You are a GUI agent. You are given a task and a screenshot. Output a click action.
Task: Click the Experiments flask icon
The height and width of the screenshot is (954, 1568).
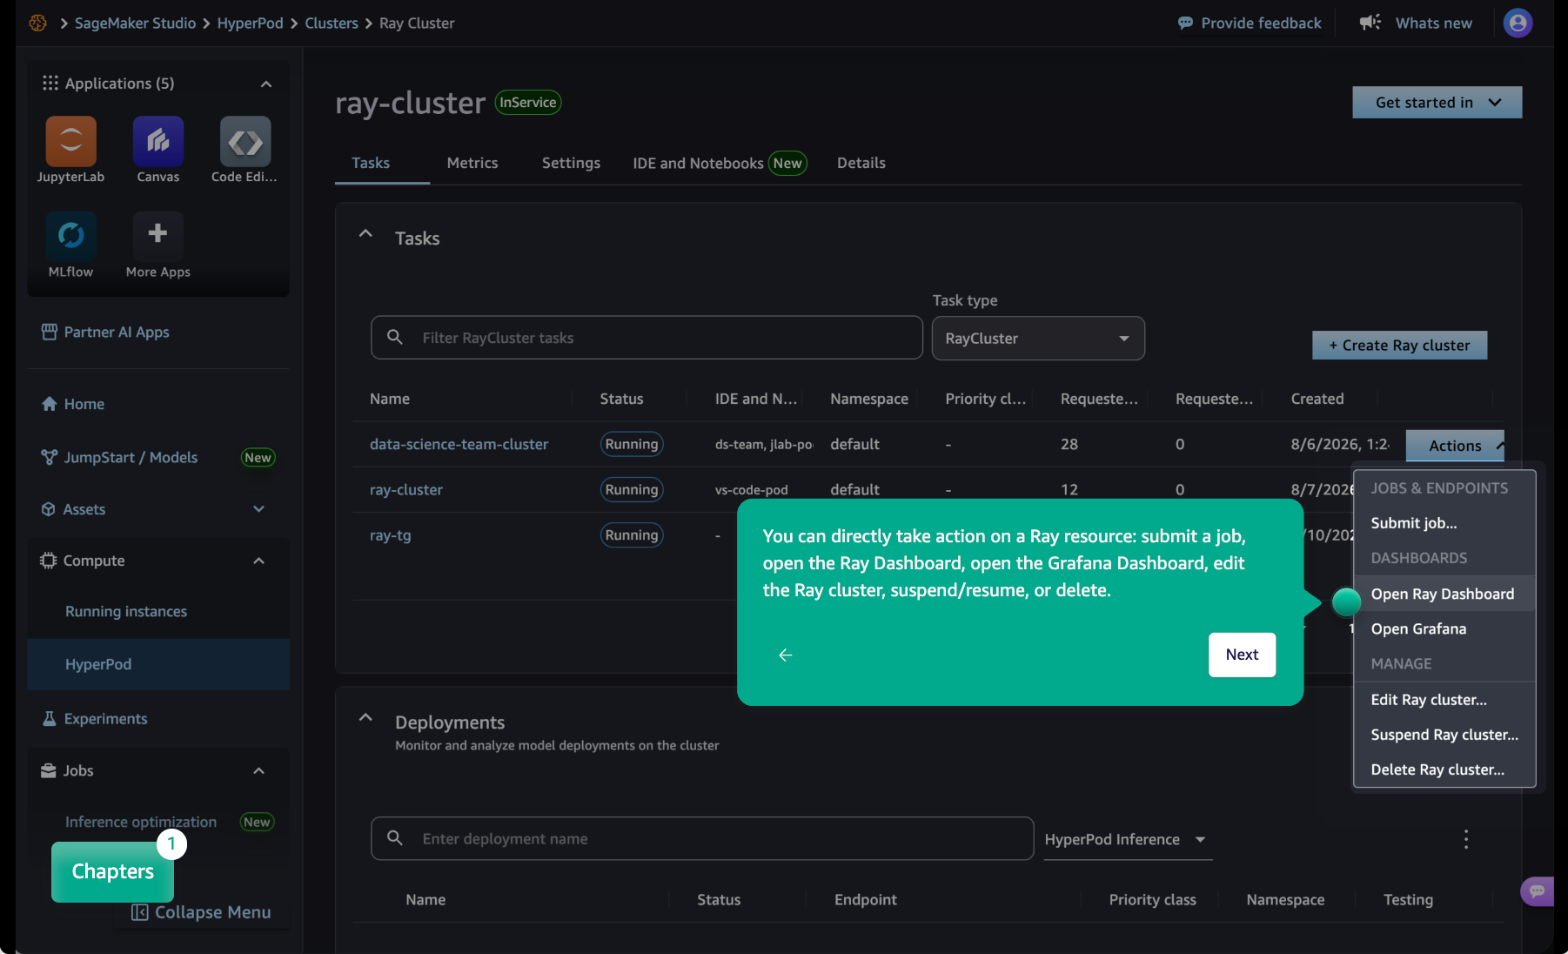[49, 719]
